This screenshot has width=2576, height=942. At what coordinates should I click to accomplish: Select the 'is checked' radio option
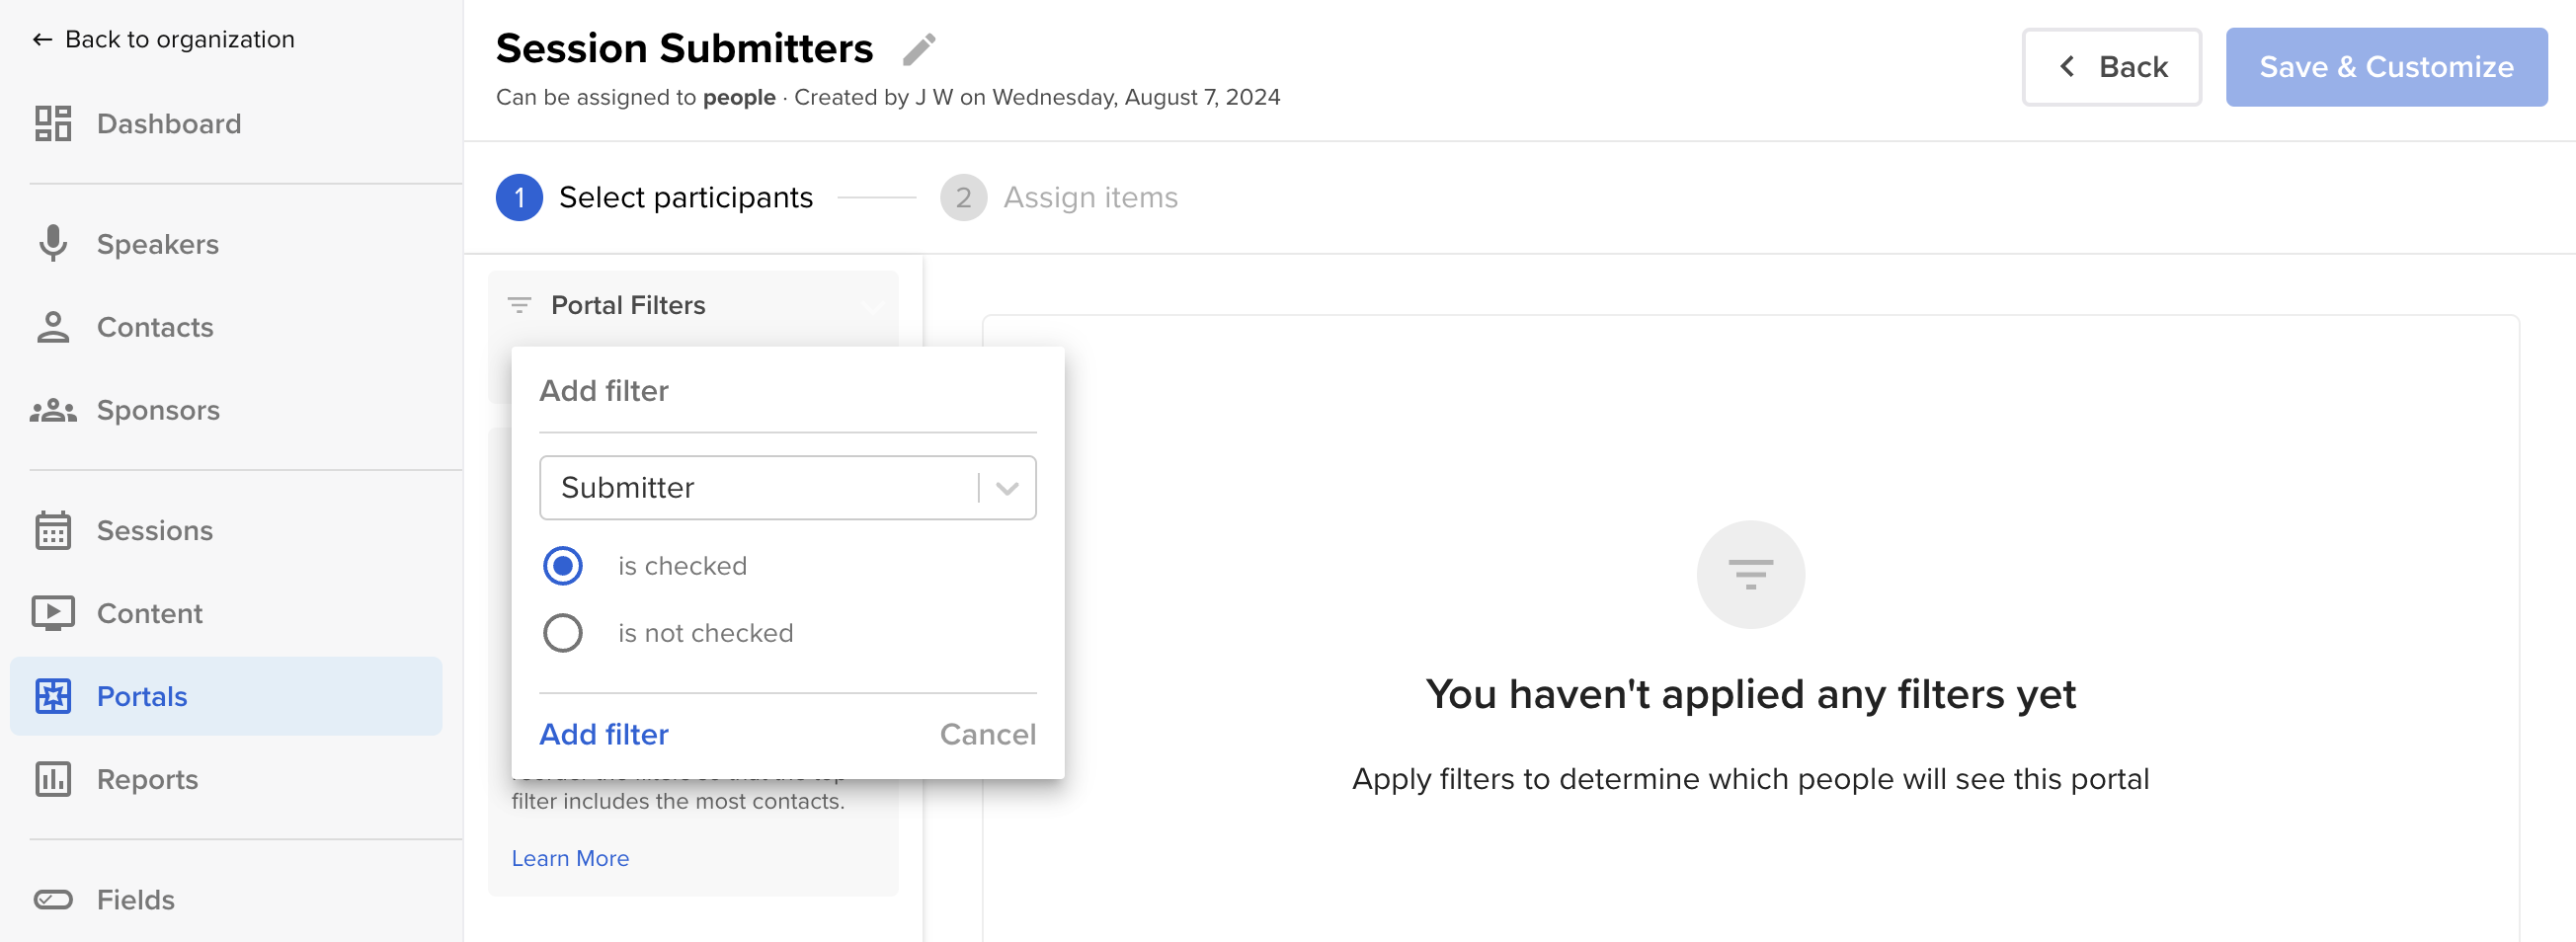tap(562, 566)
